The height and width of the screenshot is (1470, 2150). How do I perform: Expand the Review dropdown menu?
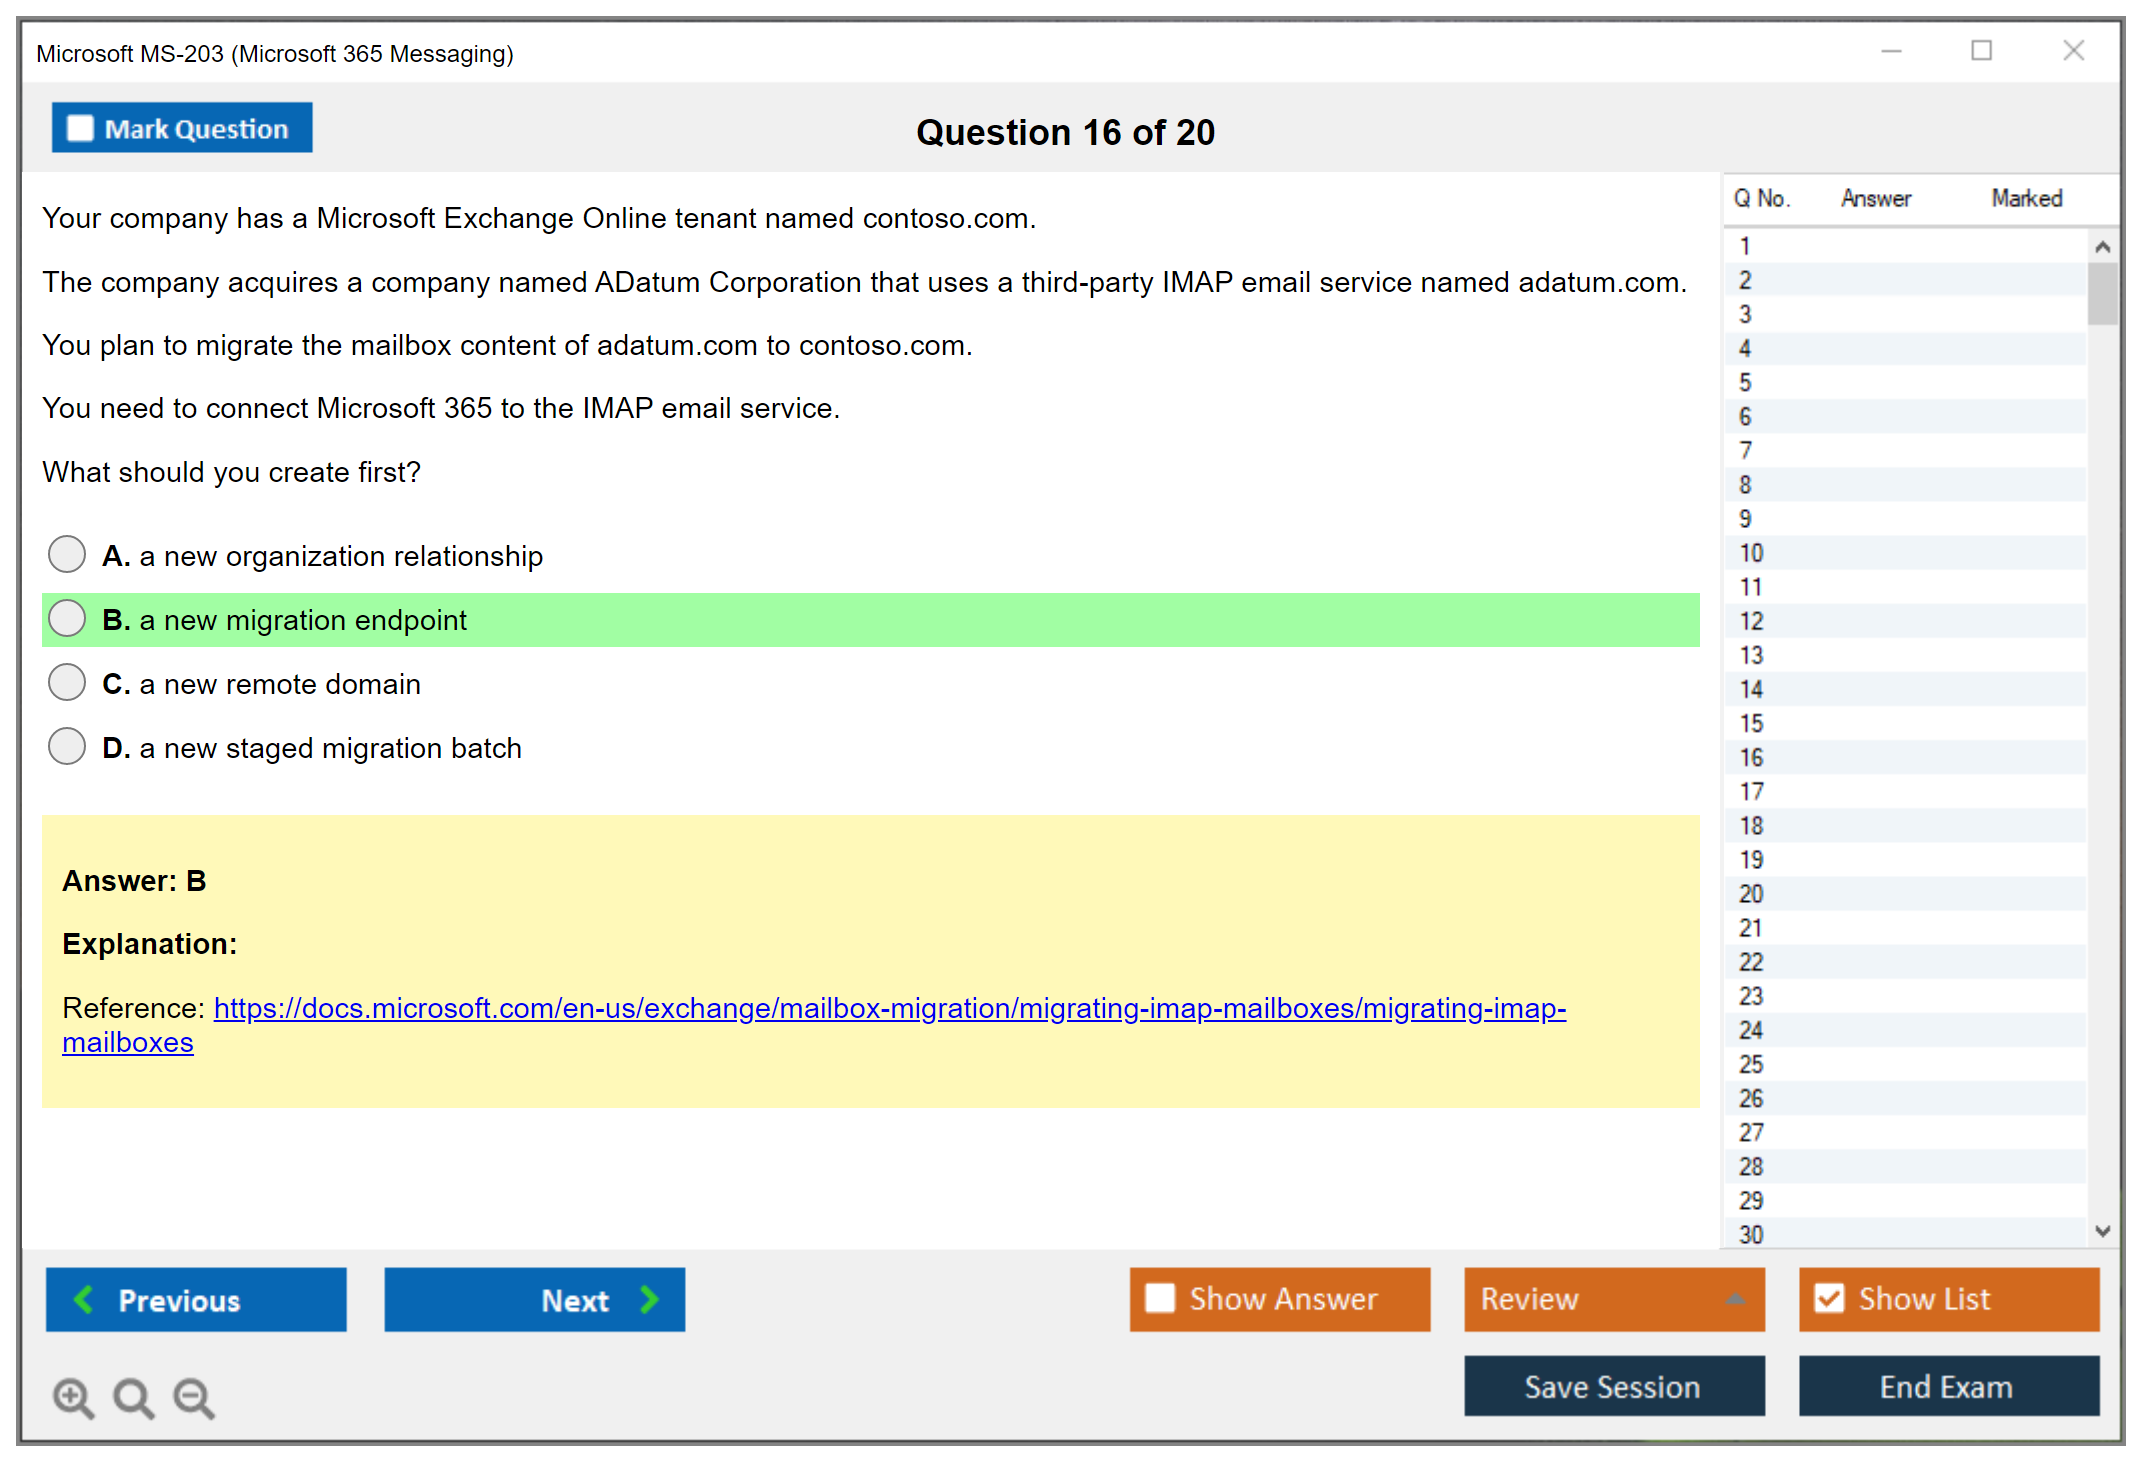click(x=1735, y=1299)
